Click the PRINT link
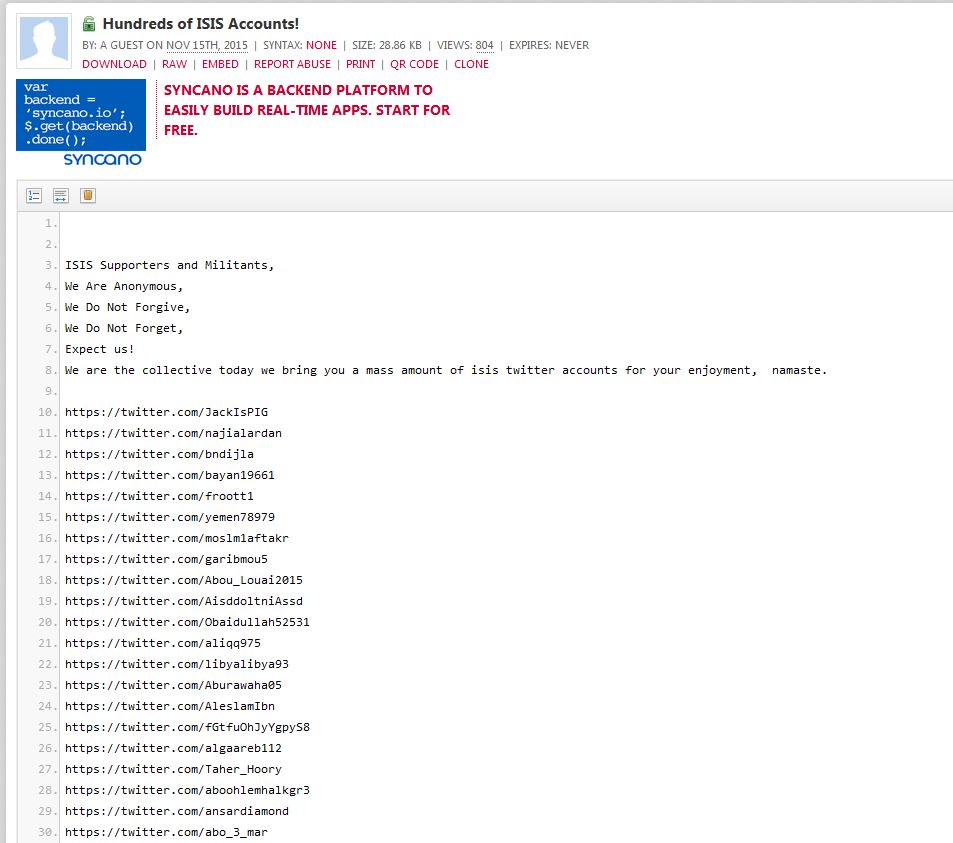 click(x=360, y=64)
